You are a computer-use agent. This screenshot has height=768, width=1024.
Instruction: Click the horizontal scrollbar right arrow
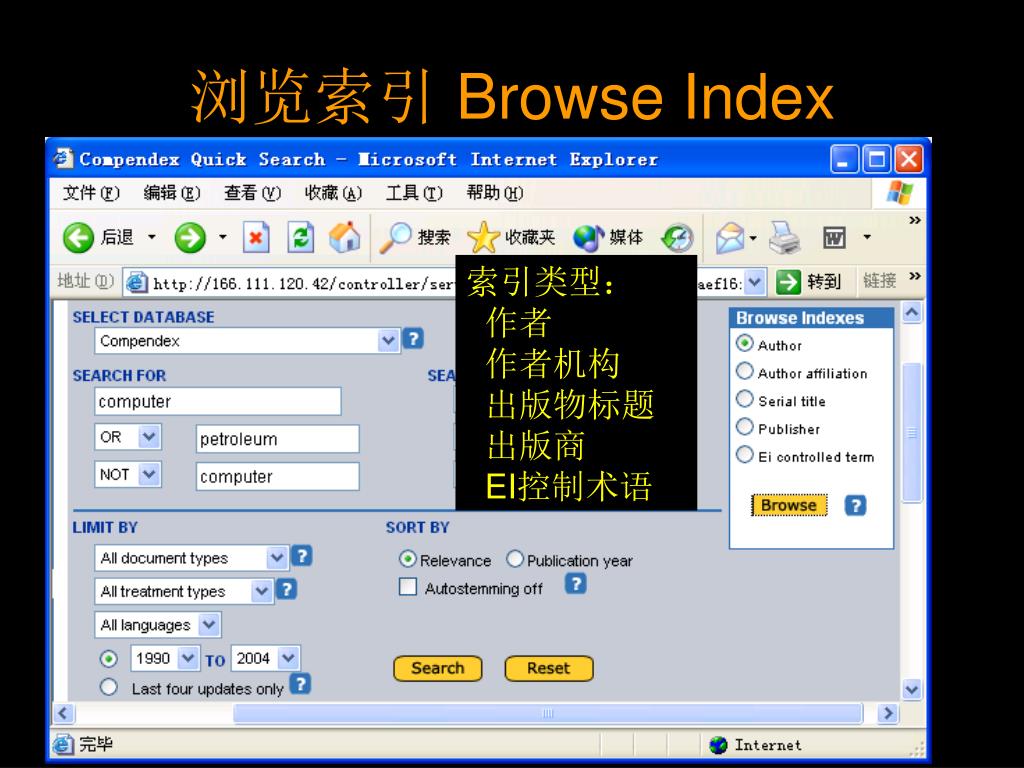[x=887, y=713]
